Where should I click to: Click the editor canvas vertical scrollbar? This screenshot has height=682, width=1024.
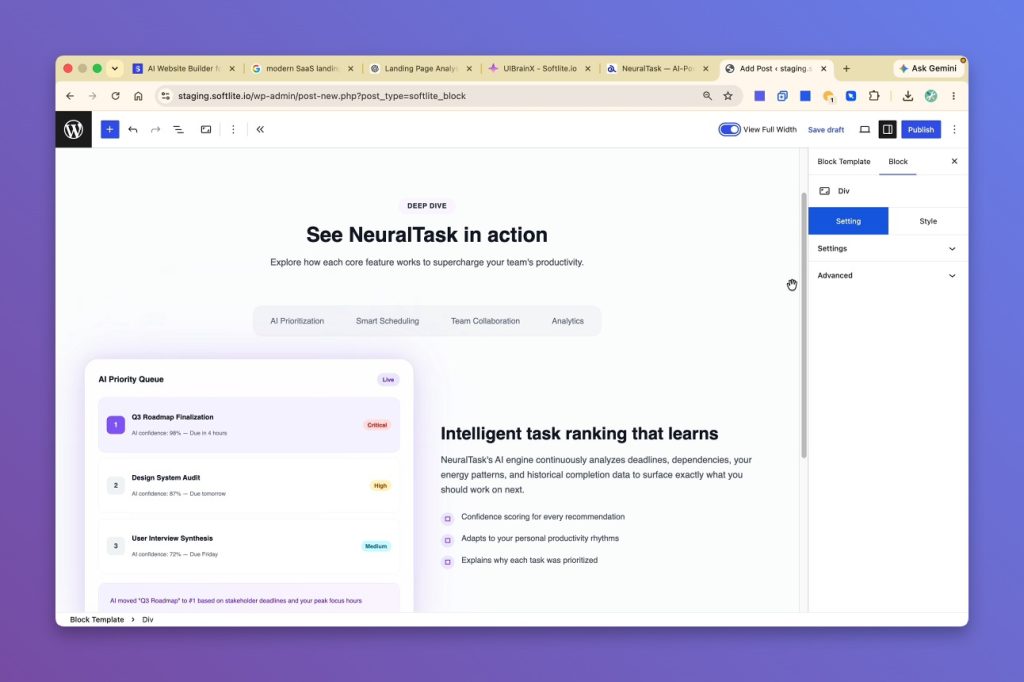(x=804, y=325)
